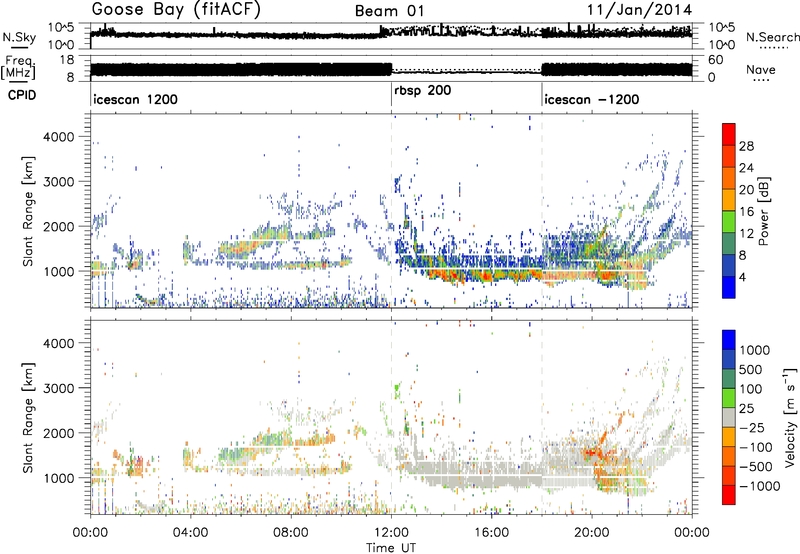Click the '-100' tick on the Velocity color bar

[x=756, y=447]
